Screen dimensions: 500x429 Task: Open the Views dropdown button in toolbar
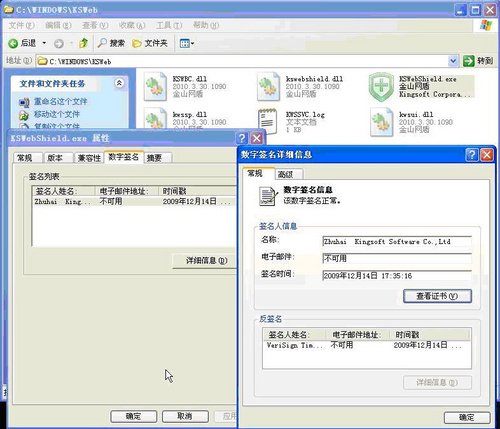187,43
